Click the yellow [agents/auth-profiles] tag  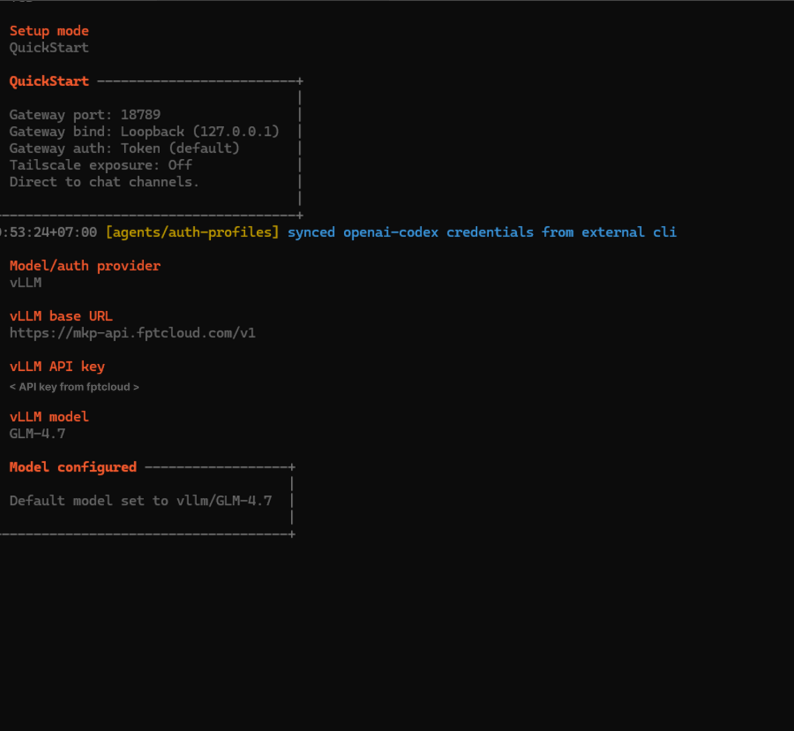(192, 232)
